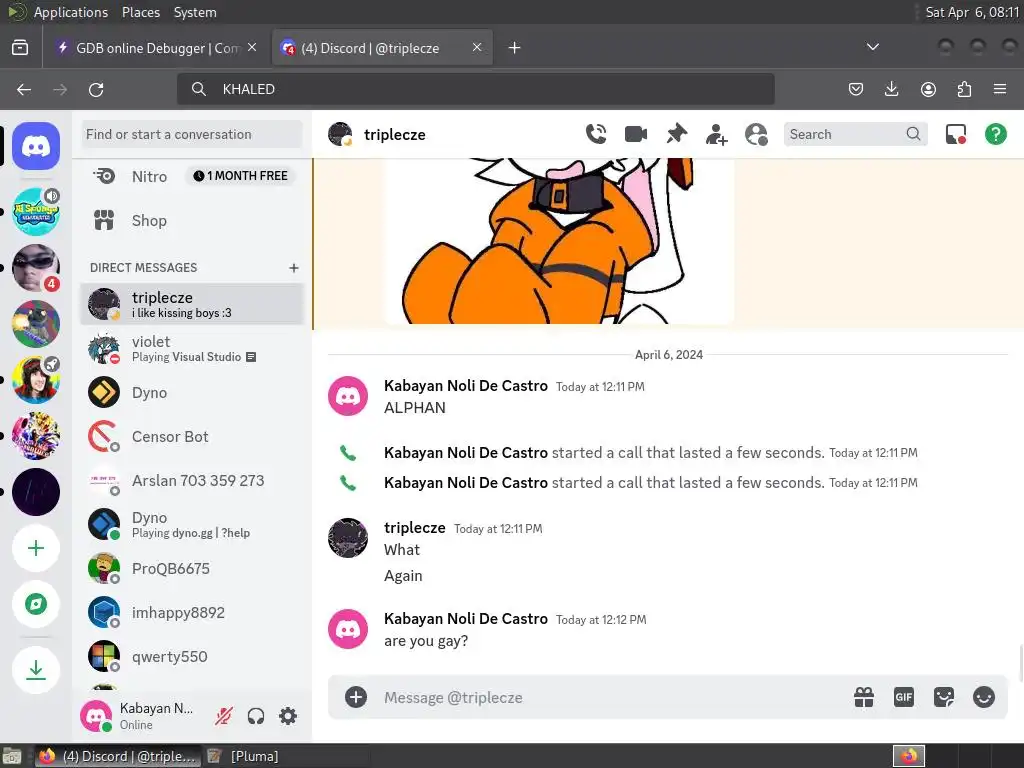
Task: Select triplecze direct message
Action: [x=192, y=304]
